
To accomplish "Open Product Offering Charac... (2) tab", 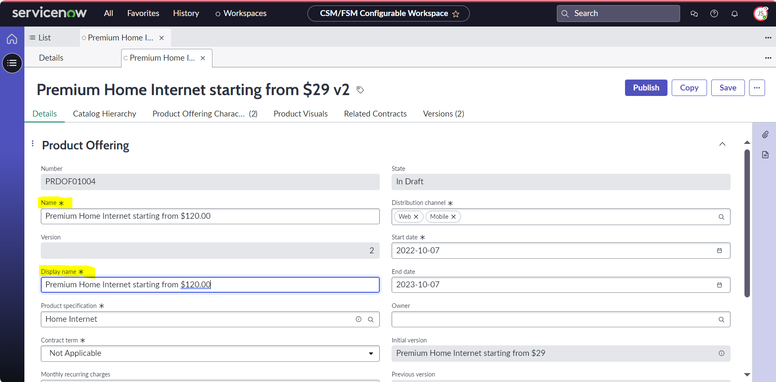I will pyautogui.click(x=205, y=114).
